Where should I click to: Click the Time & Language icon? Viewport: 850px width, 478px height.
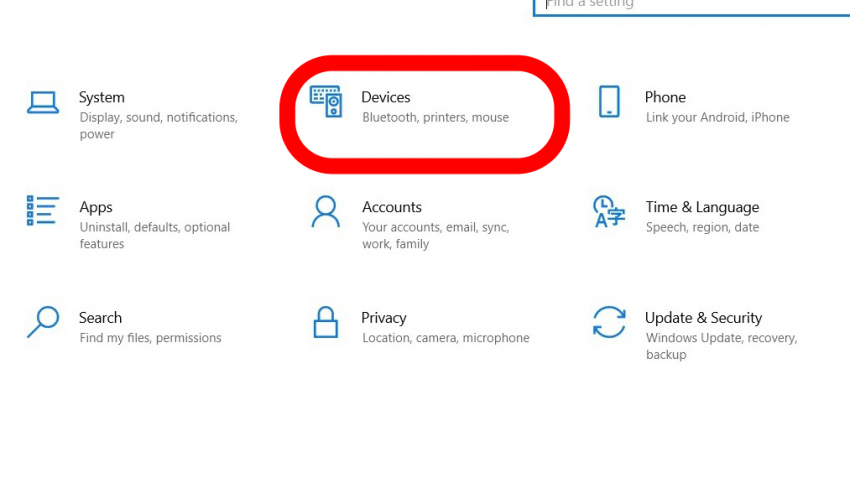pyautogui.click(x=609, y=211)
